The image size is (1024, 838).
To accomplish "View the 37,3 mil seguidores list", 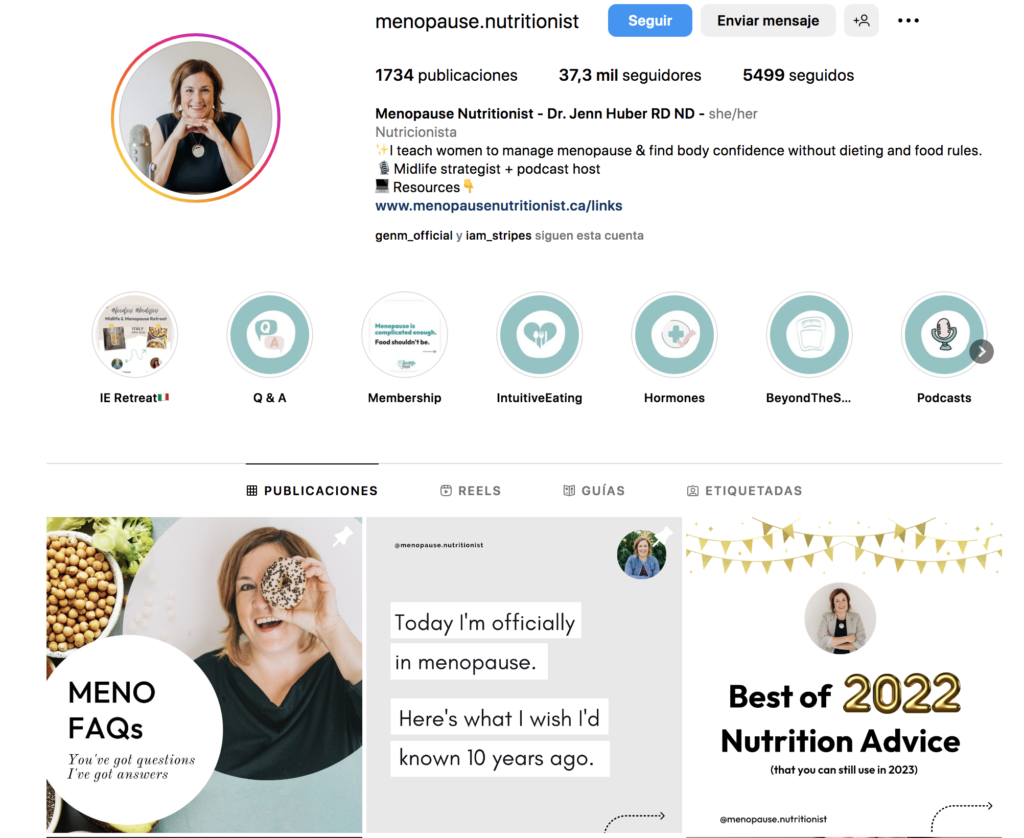I will coord(630,75).
